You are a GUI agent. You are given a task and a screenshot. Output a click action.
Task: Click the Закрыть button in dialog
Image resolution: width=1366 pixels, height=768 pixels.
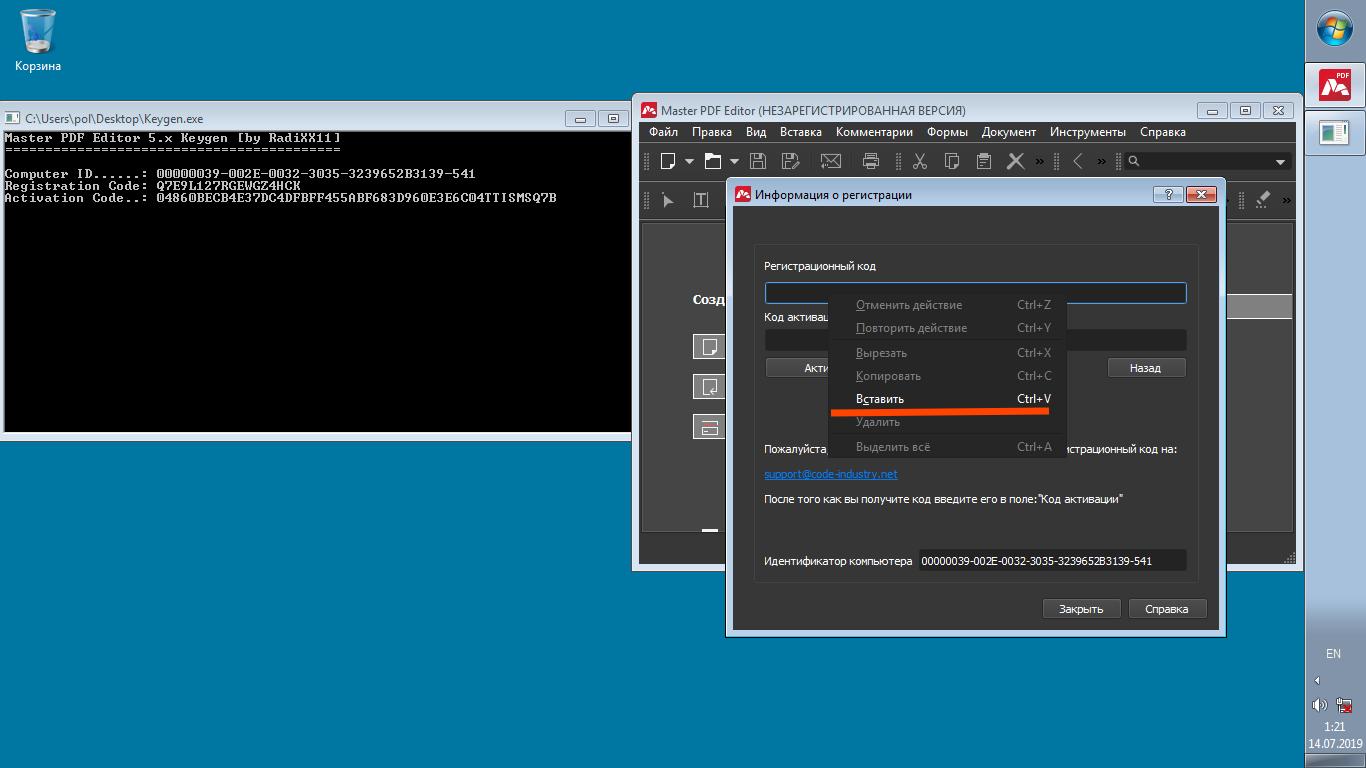coord(1081,609)
